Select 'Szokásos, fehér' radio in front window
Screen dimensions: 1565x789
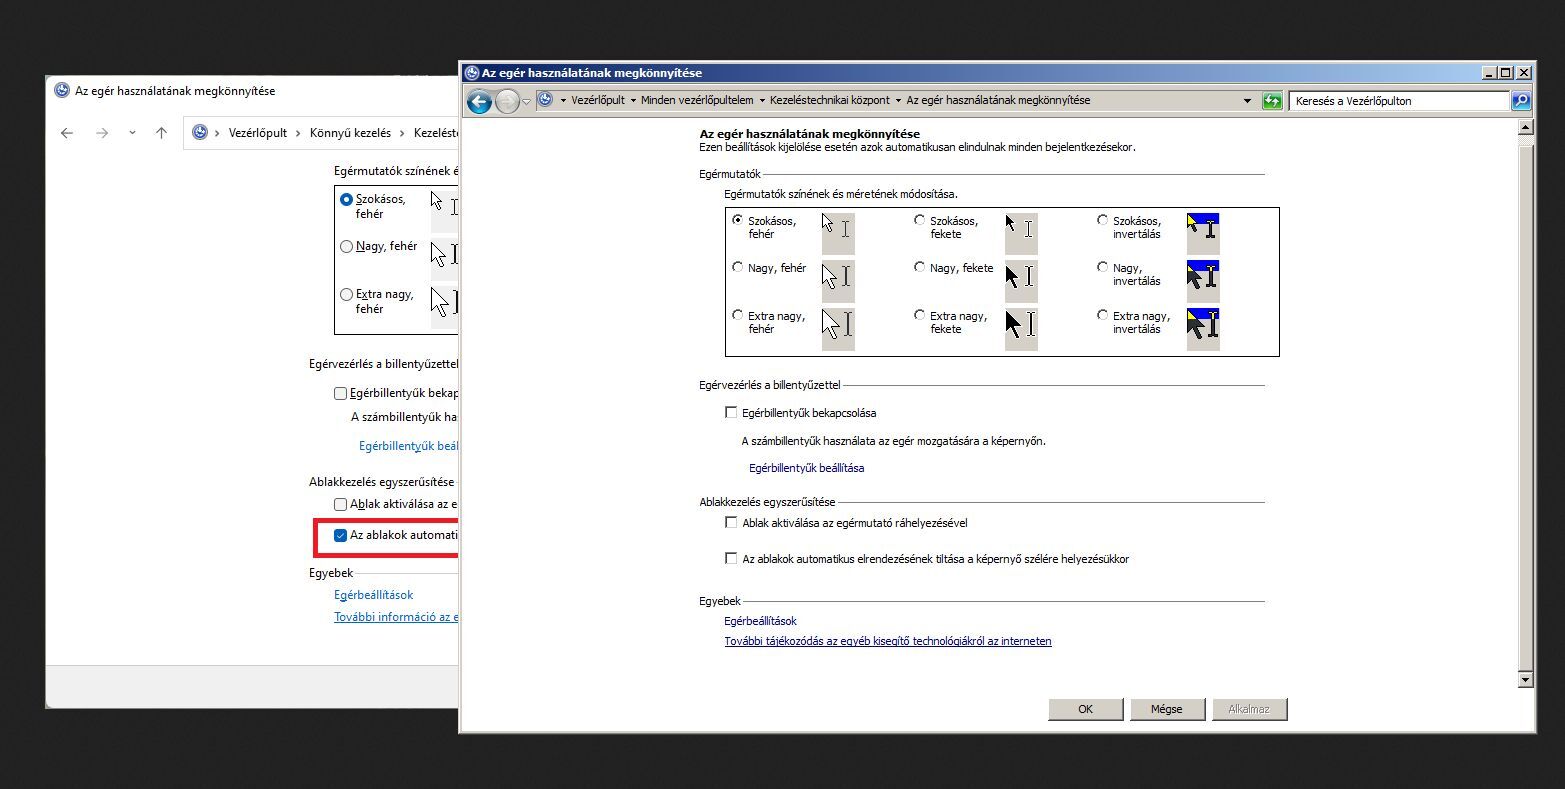coord(738,220)
